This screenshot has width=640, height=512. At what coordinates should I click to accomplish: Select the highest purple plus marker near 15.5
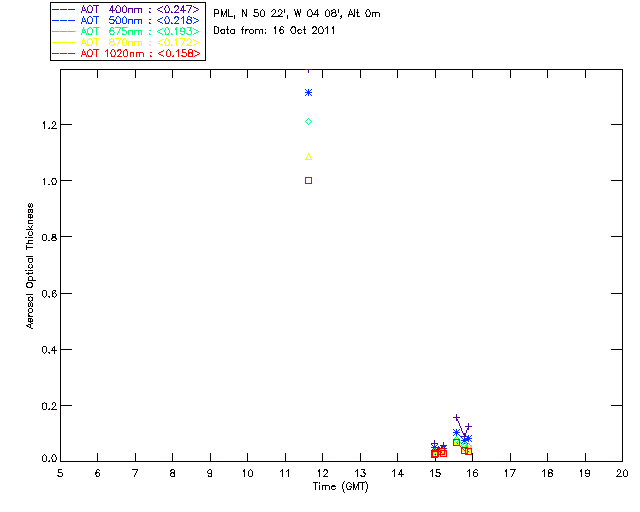click(x=457, y=418)
